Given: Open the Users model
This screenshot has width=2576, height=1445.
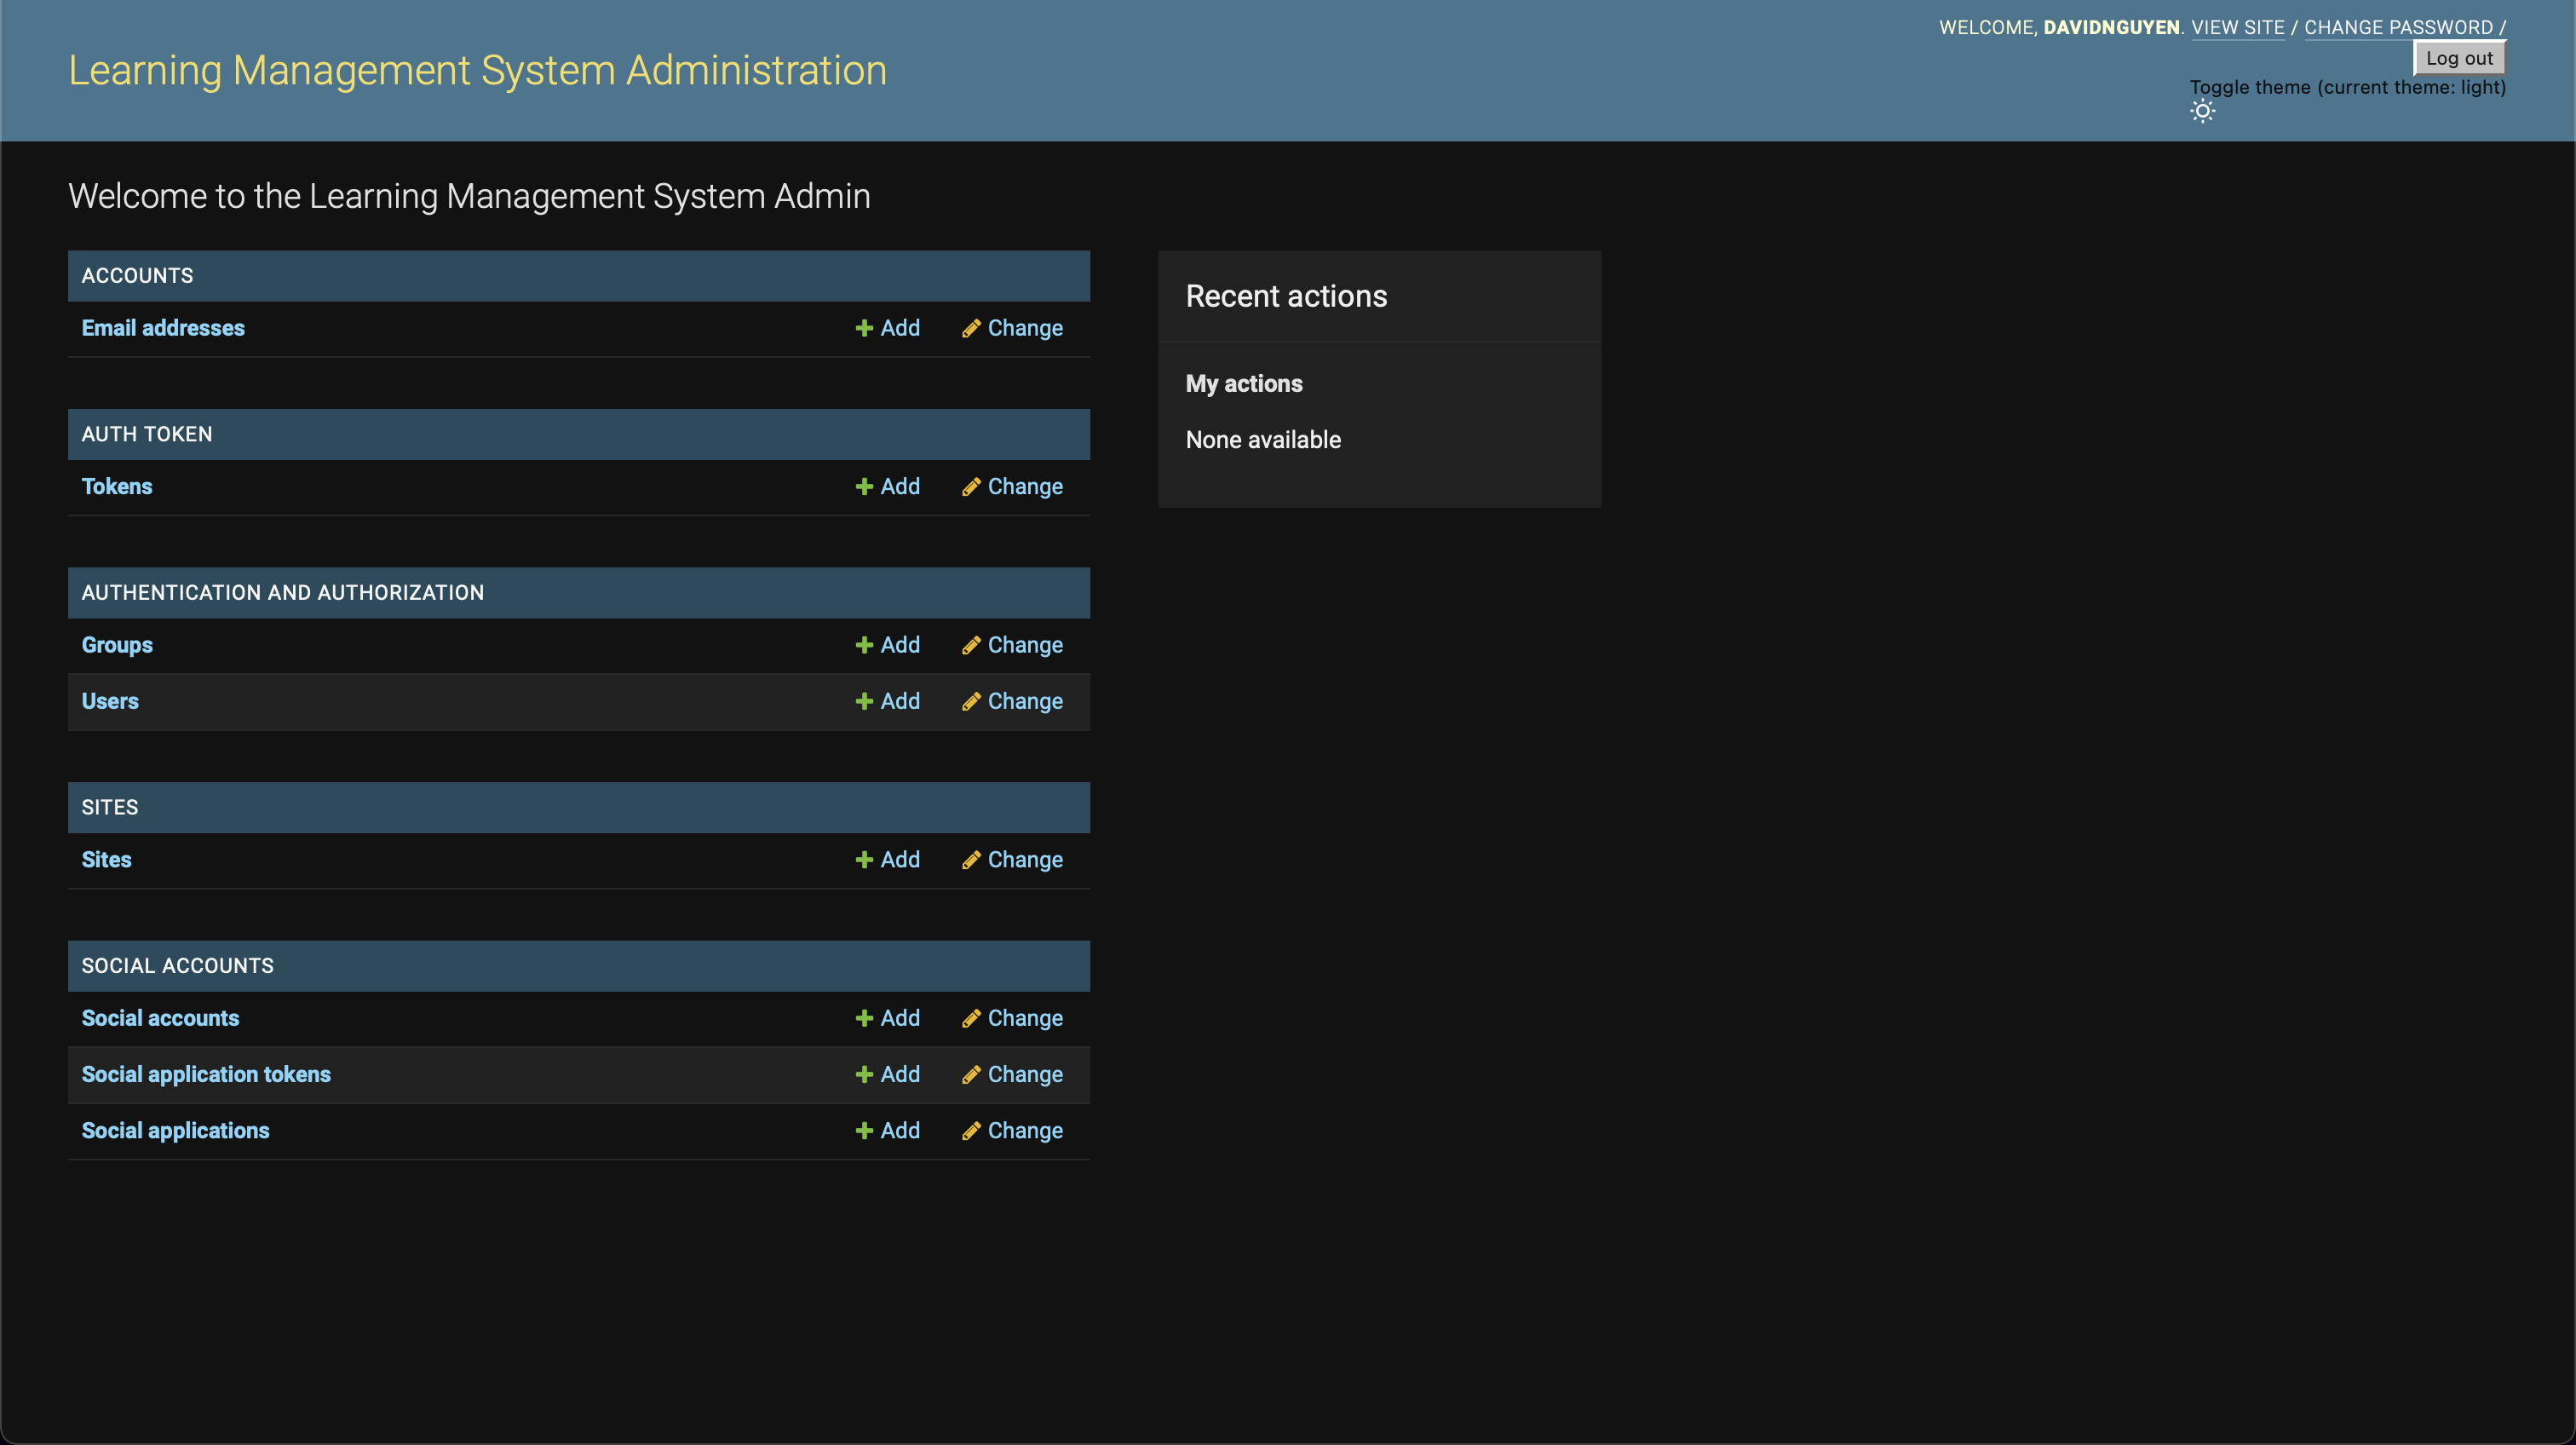Looking at the screenshot, I should click(110, 701).
